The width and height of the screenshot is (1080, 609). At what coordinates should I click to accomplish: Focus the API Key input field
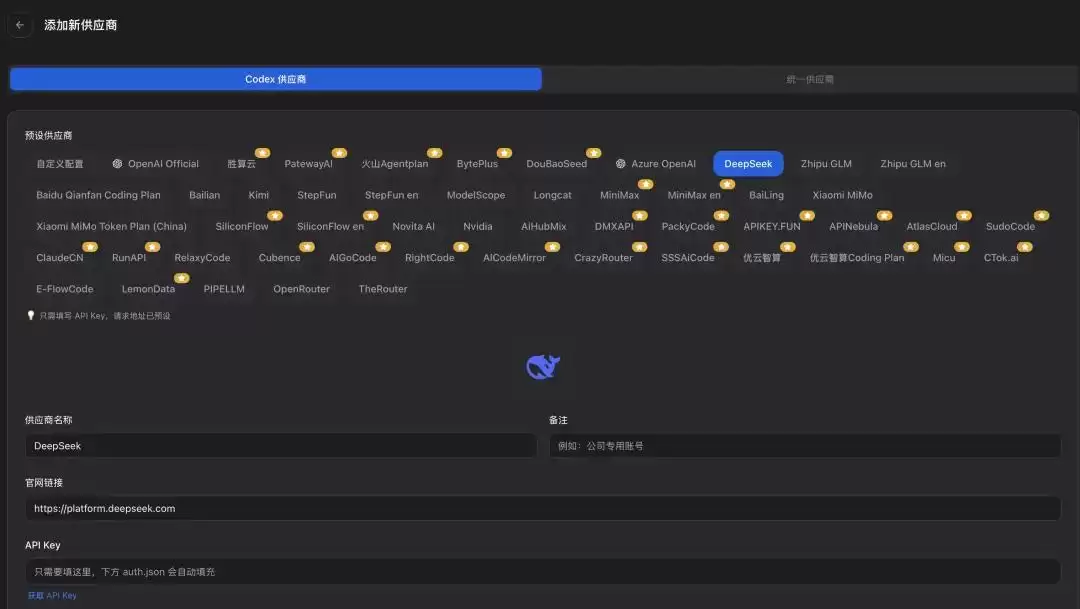[x=543, y=572]
